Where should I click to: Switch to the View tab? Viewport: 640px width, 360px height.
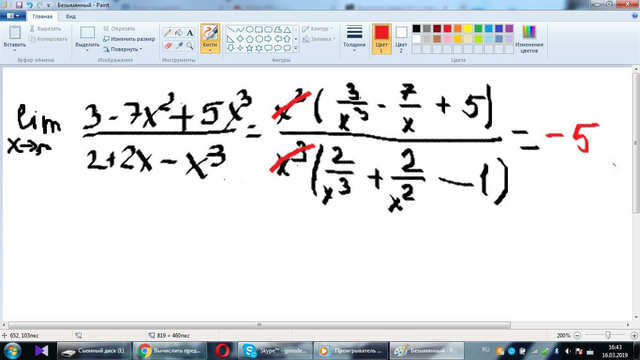[x=71, y=16]
